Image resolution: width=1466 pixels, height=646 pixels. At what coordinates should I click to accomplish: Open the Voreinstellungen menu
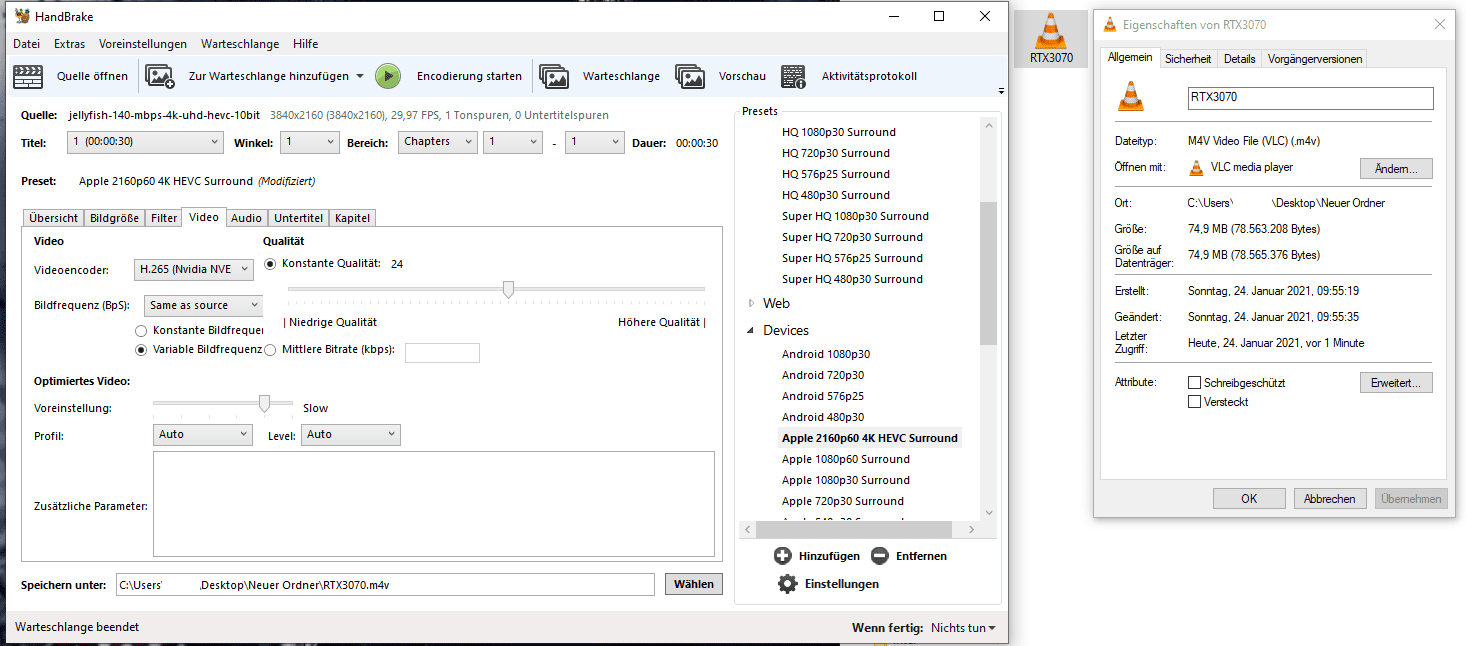coord(143,44)
